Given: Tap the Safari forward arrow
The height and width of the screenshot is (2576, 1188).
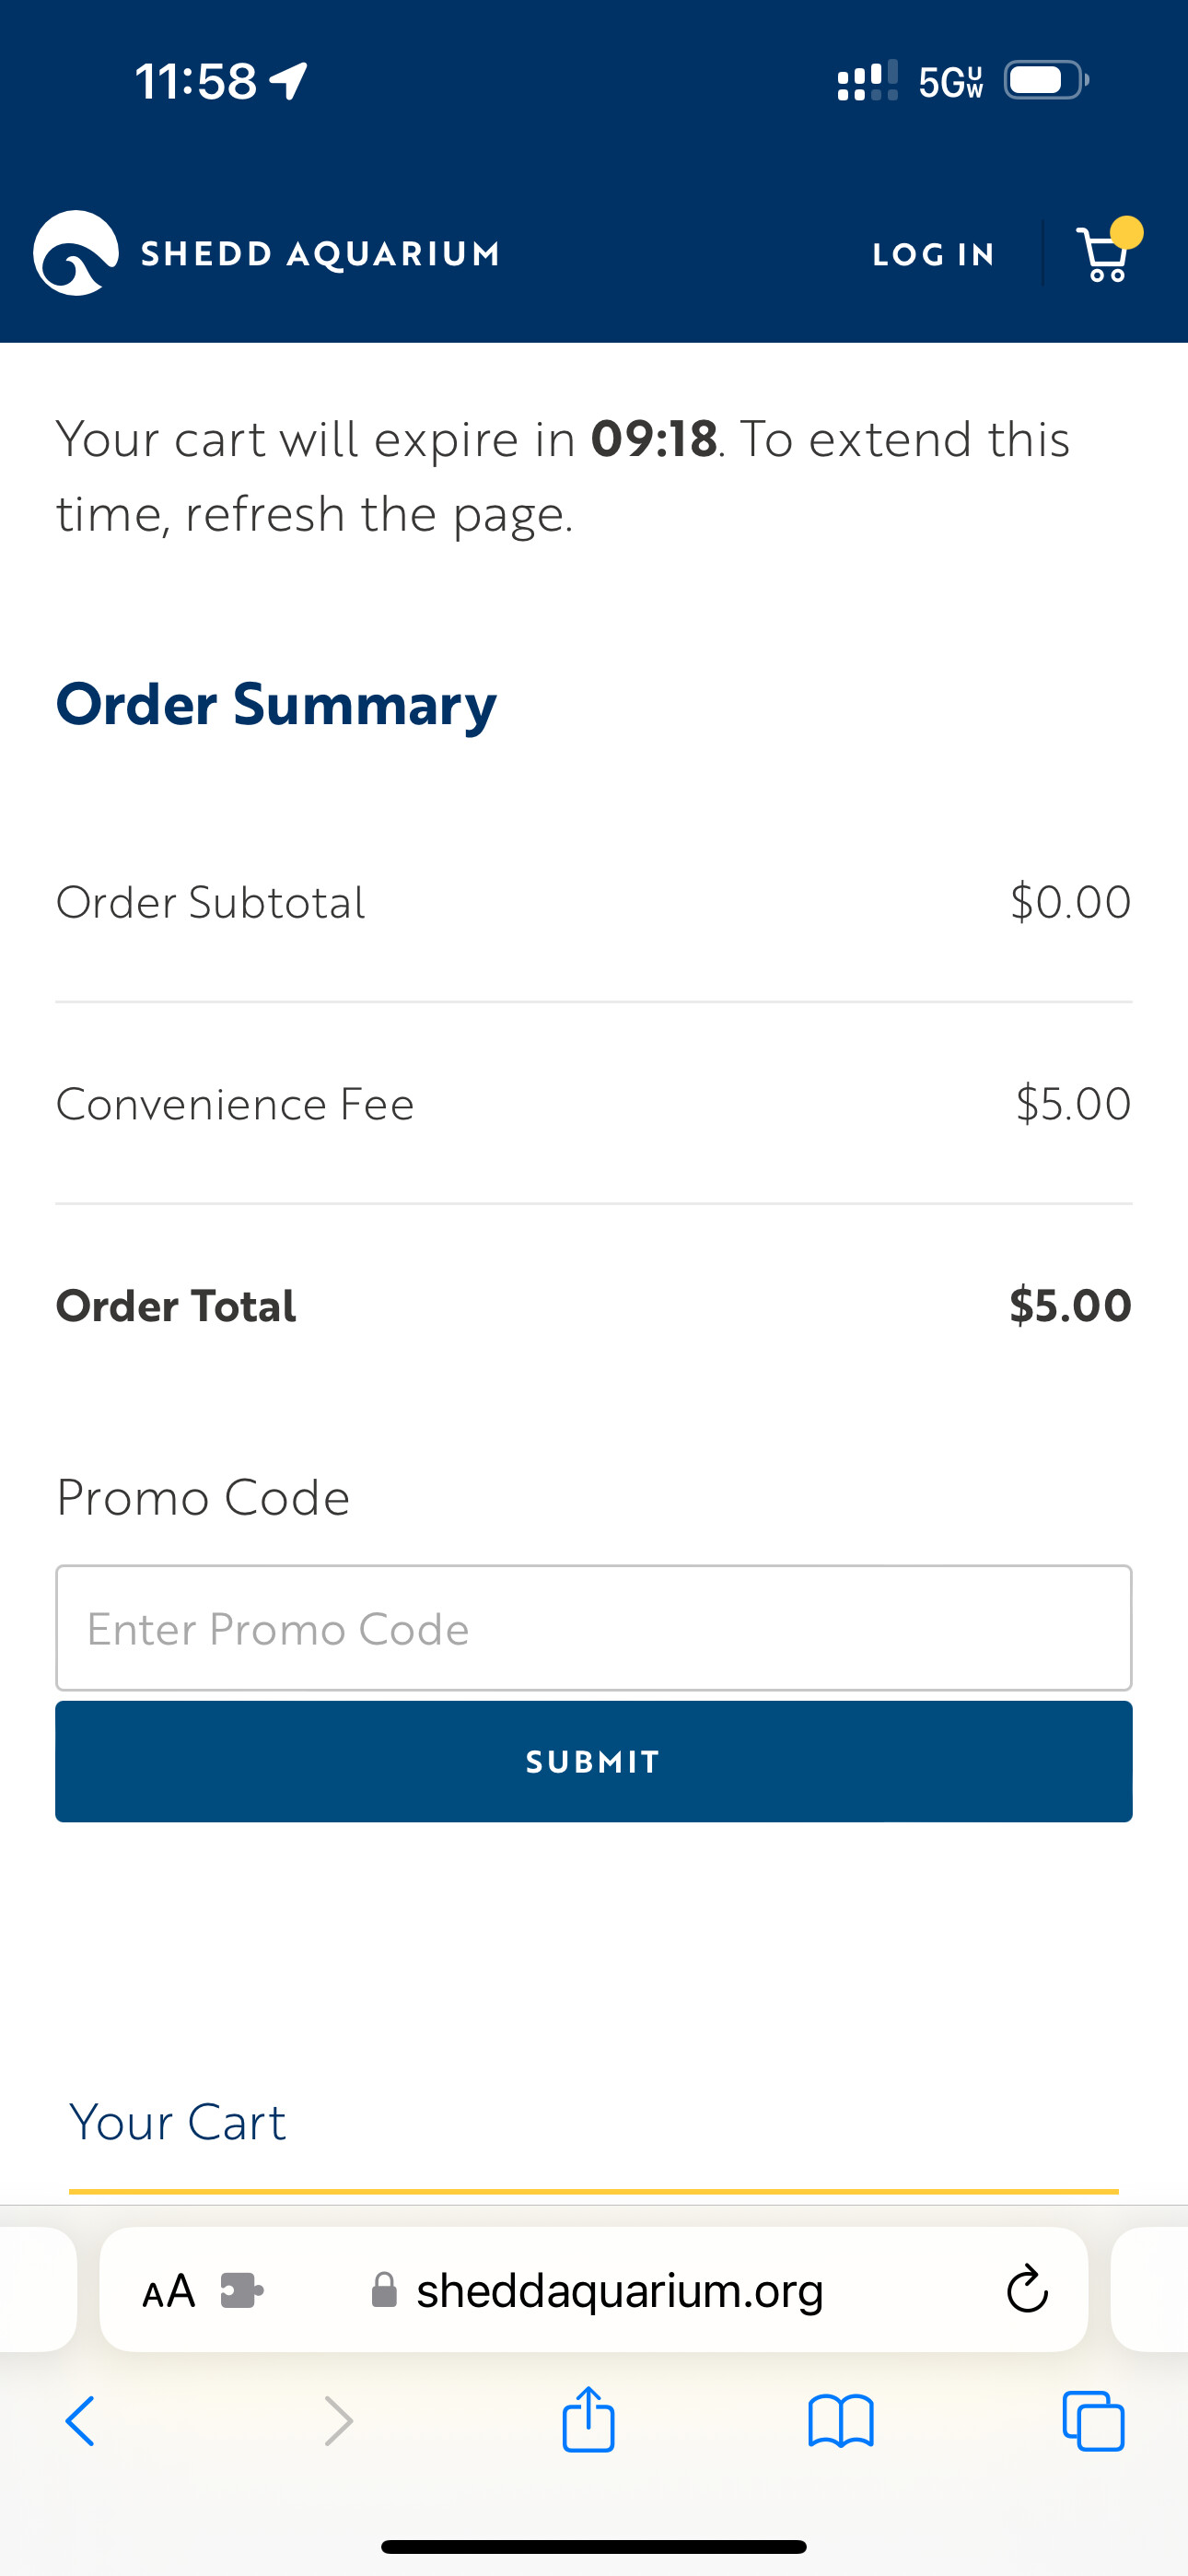Looking at the screenshot, I should point(339,2421).
